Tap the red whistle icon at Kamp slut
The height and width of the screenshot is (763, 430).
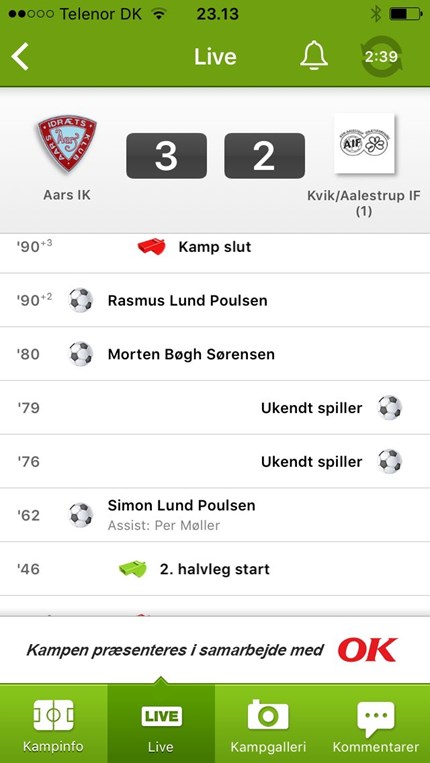[x=151, y=247]
